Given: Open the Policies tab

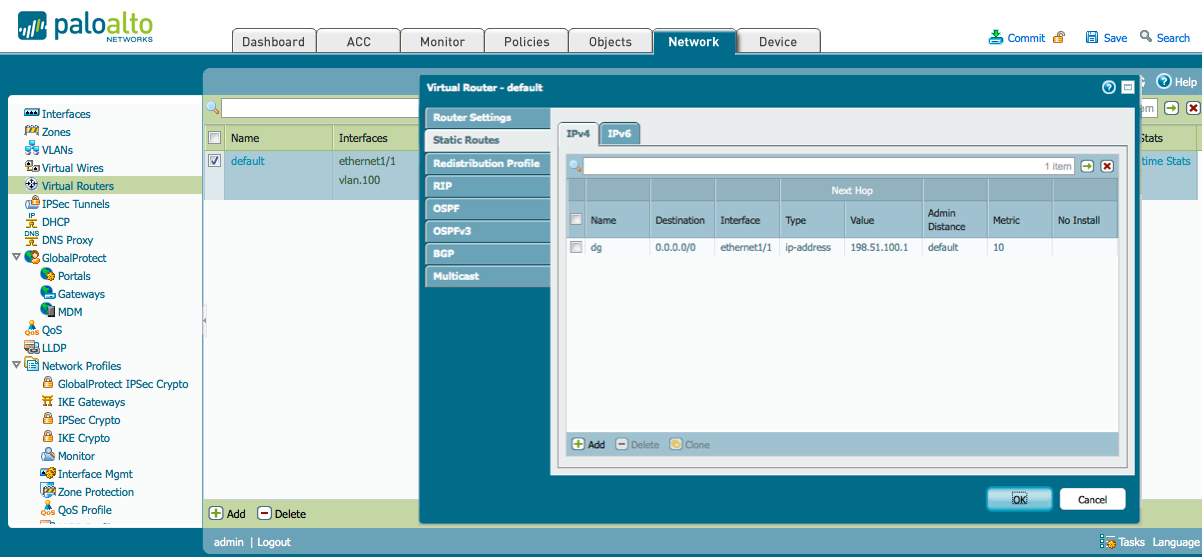Looking at the screenshot, I should (x=526, y=42).
